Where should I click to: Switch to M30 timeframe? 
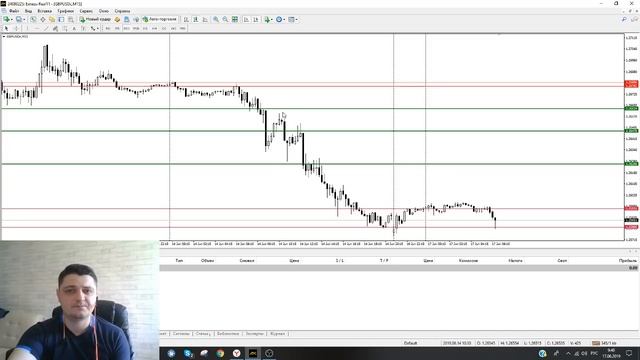[x=136, y=29]
